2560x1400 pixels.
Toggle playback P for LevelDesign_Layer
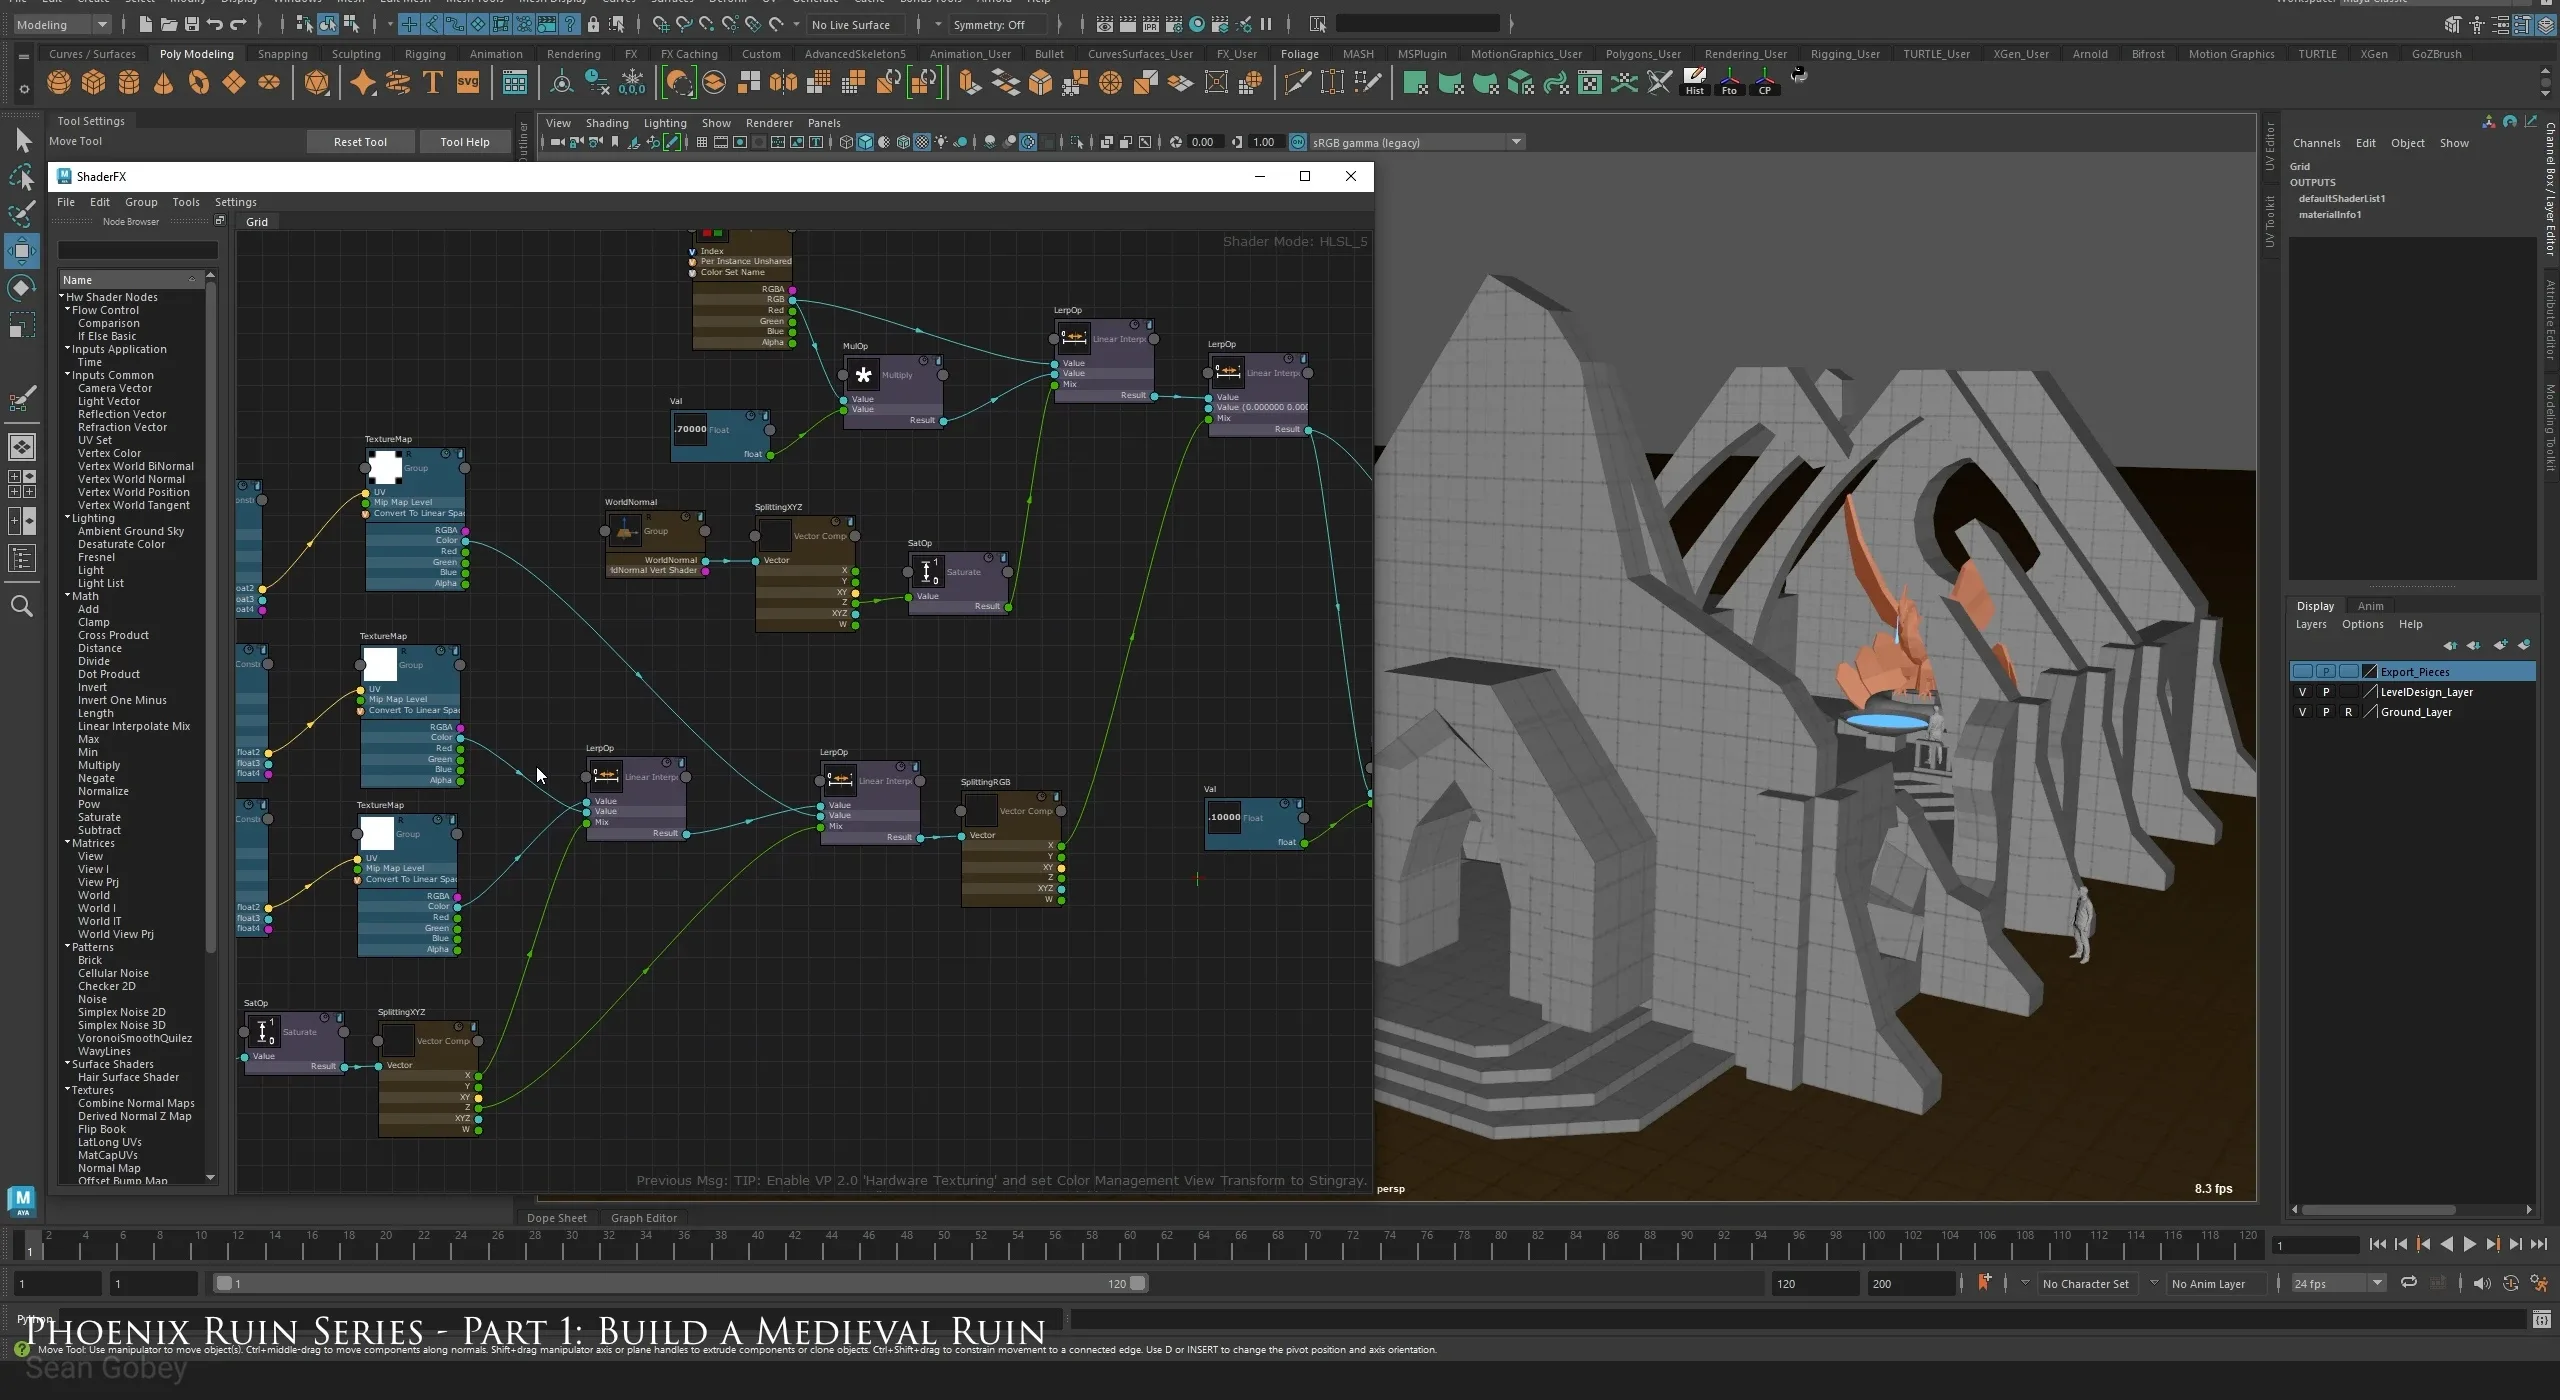tap(2326, 692)
